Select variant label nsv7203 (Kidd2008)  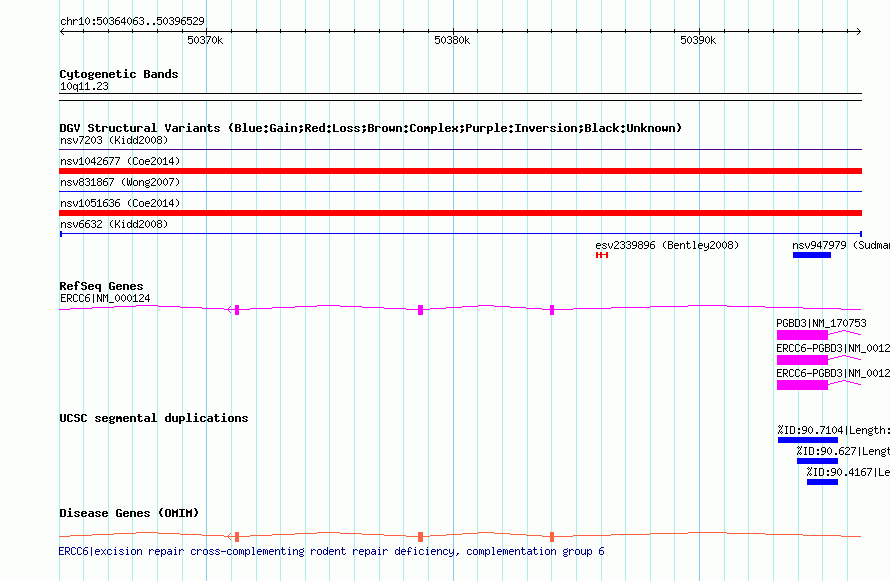coord(114,140)
